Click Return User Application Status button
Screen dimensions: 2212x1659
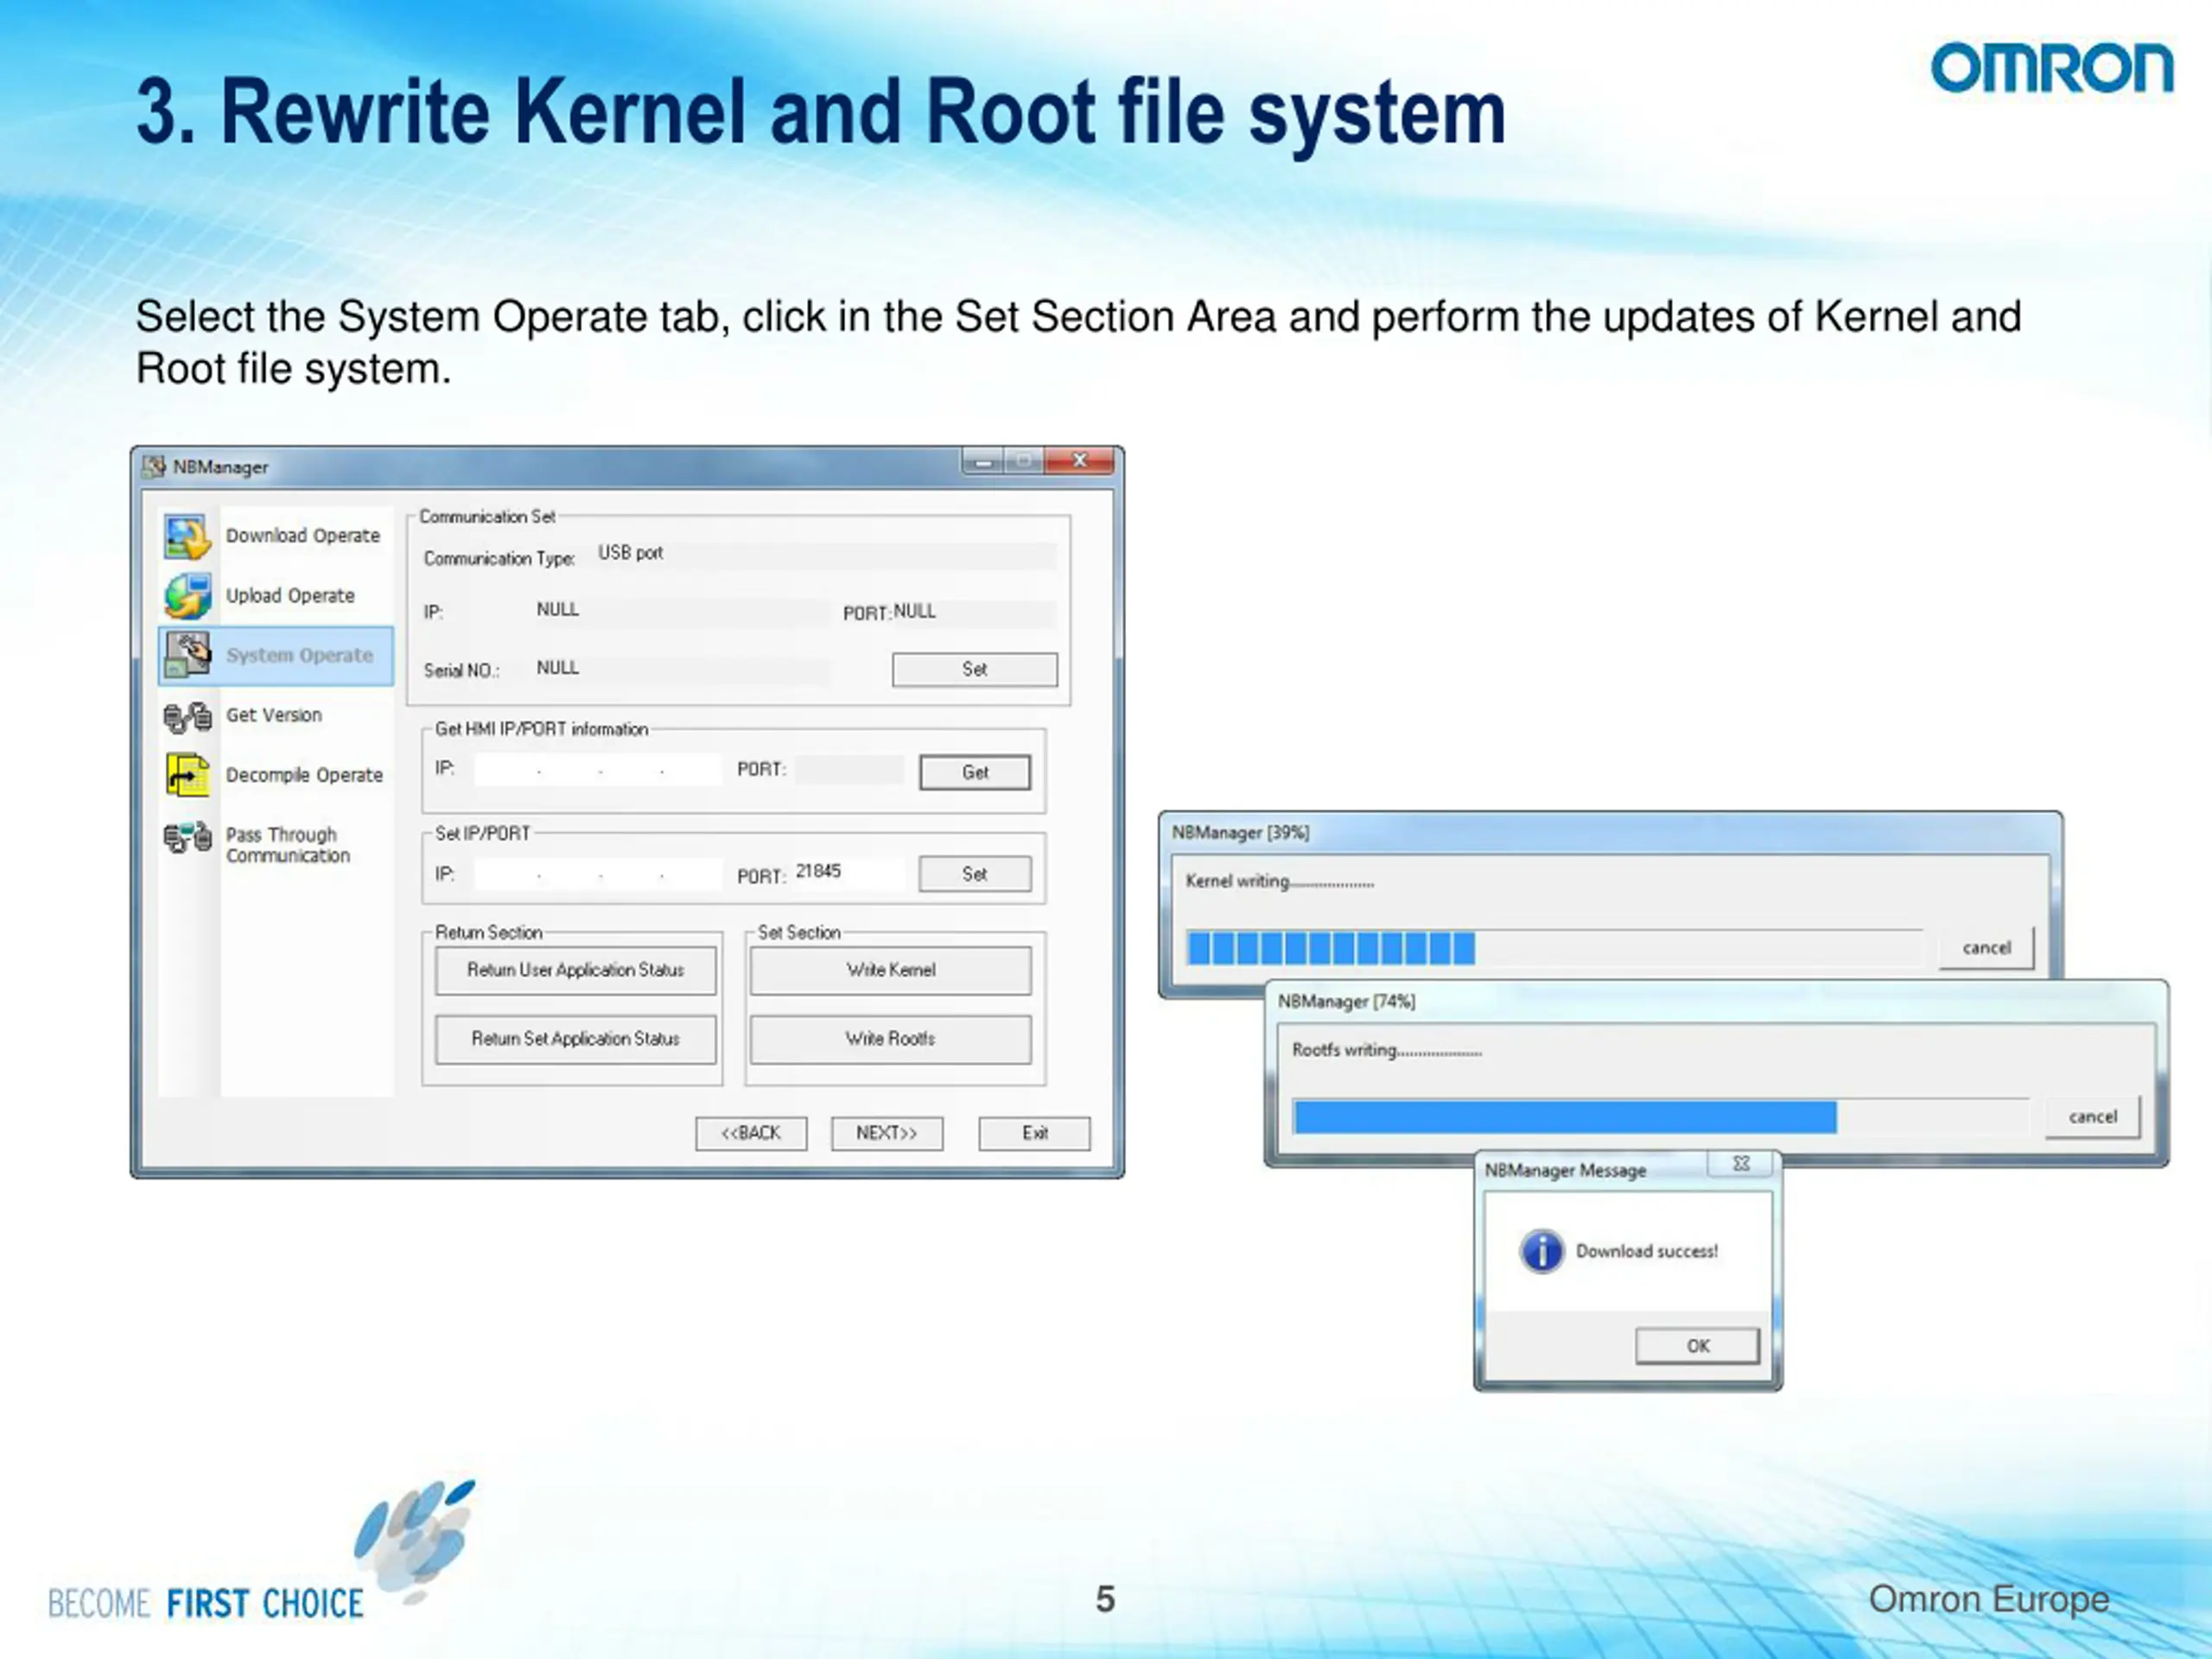click(575, 970)
